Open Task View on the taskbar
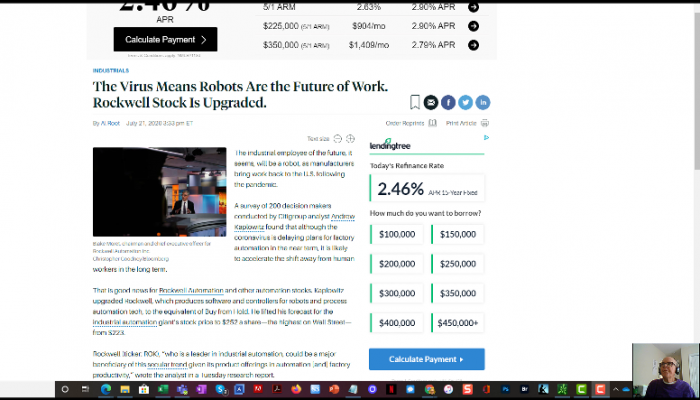Image resolution: width=700 pixels, height=400 pixels. 86,389
